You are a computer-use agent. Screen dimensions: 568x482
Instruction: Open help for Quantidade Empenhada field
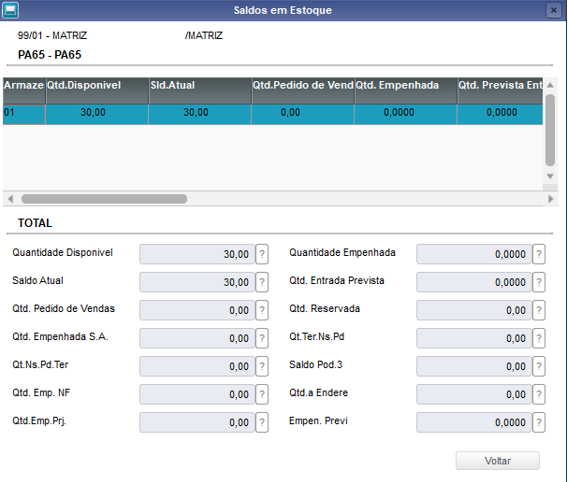[539, 254]
